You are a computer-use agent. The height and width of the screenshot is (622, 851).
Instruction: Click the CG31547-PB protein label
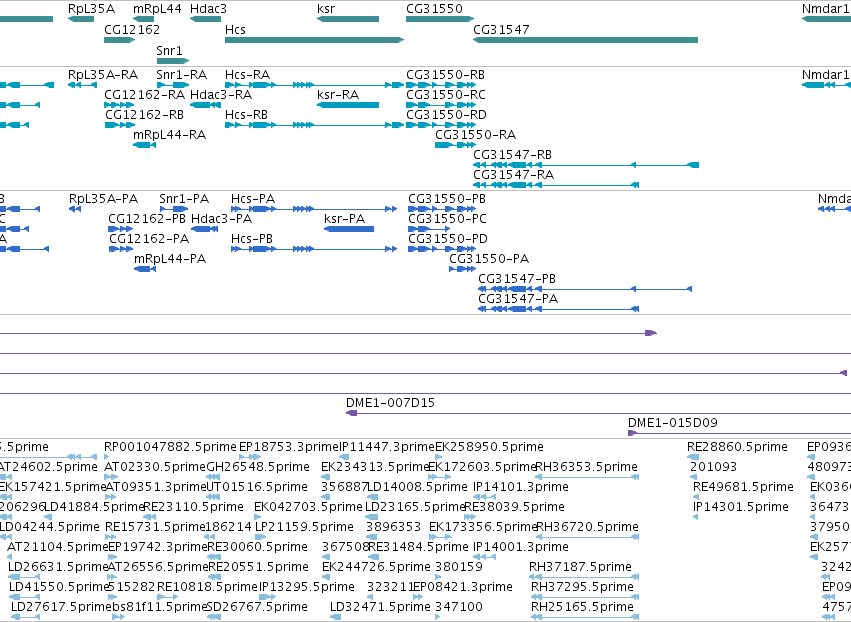[517, 279]
